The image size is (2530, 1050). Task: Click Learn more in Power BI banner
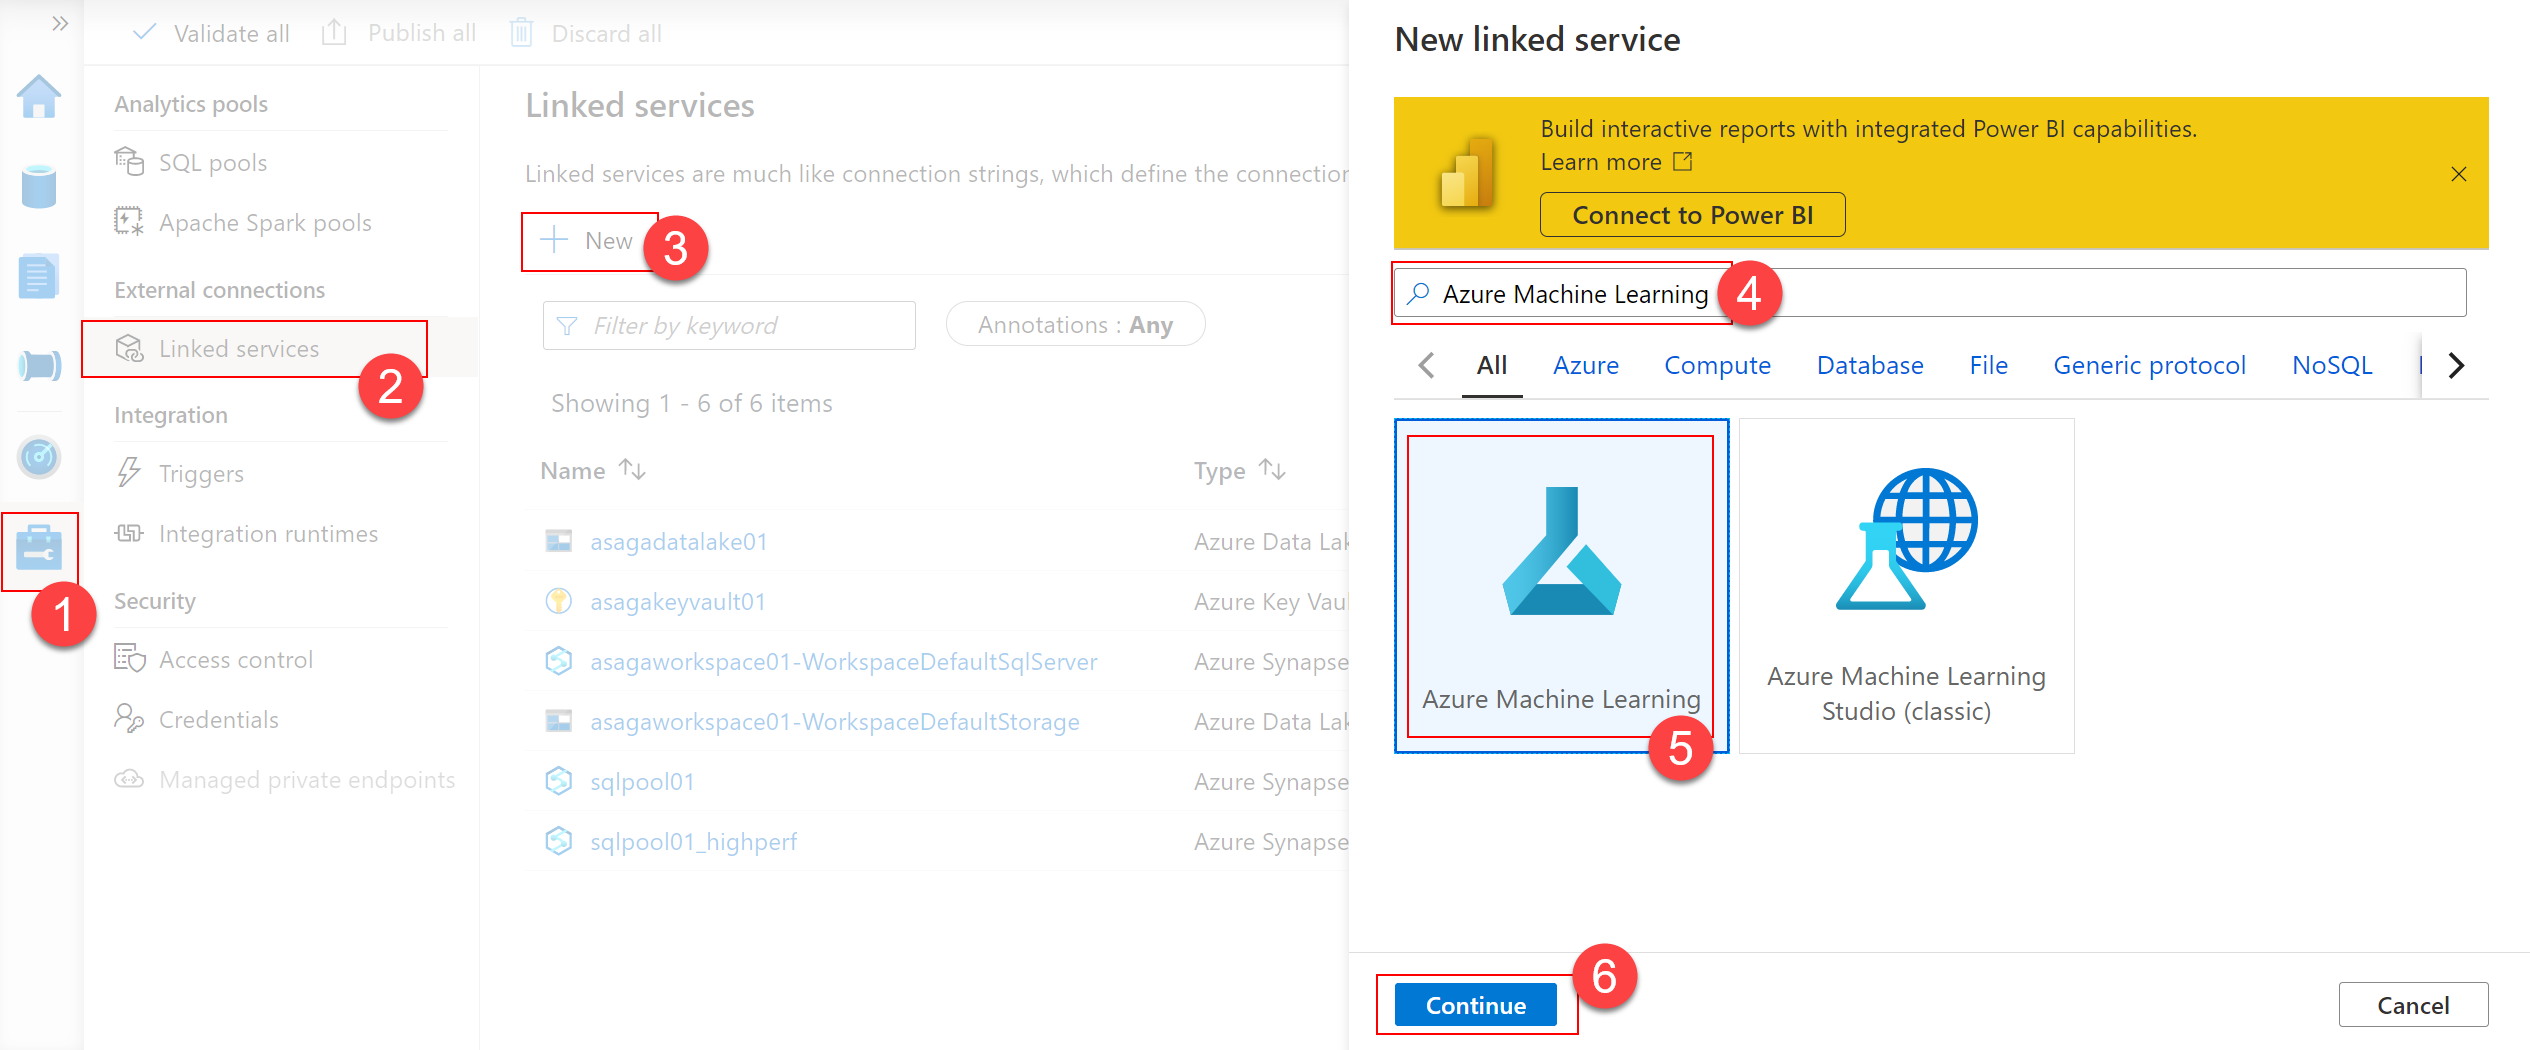pos(1616,162)
